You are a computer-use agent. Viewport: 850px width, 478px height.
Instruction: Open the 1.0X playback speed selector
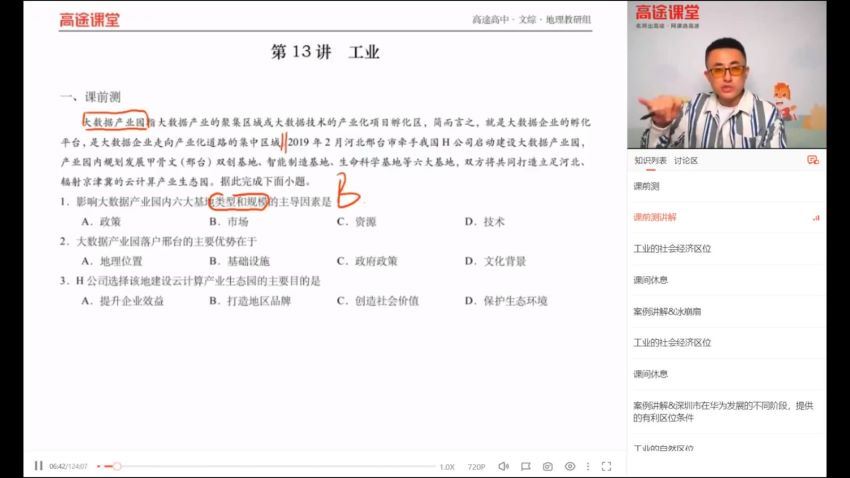[447, 467]
